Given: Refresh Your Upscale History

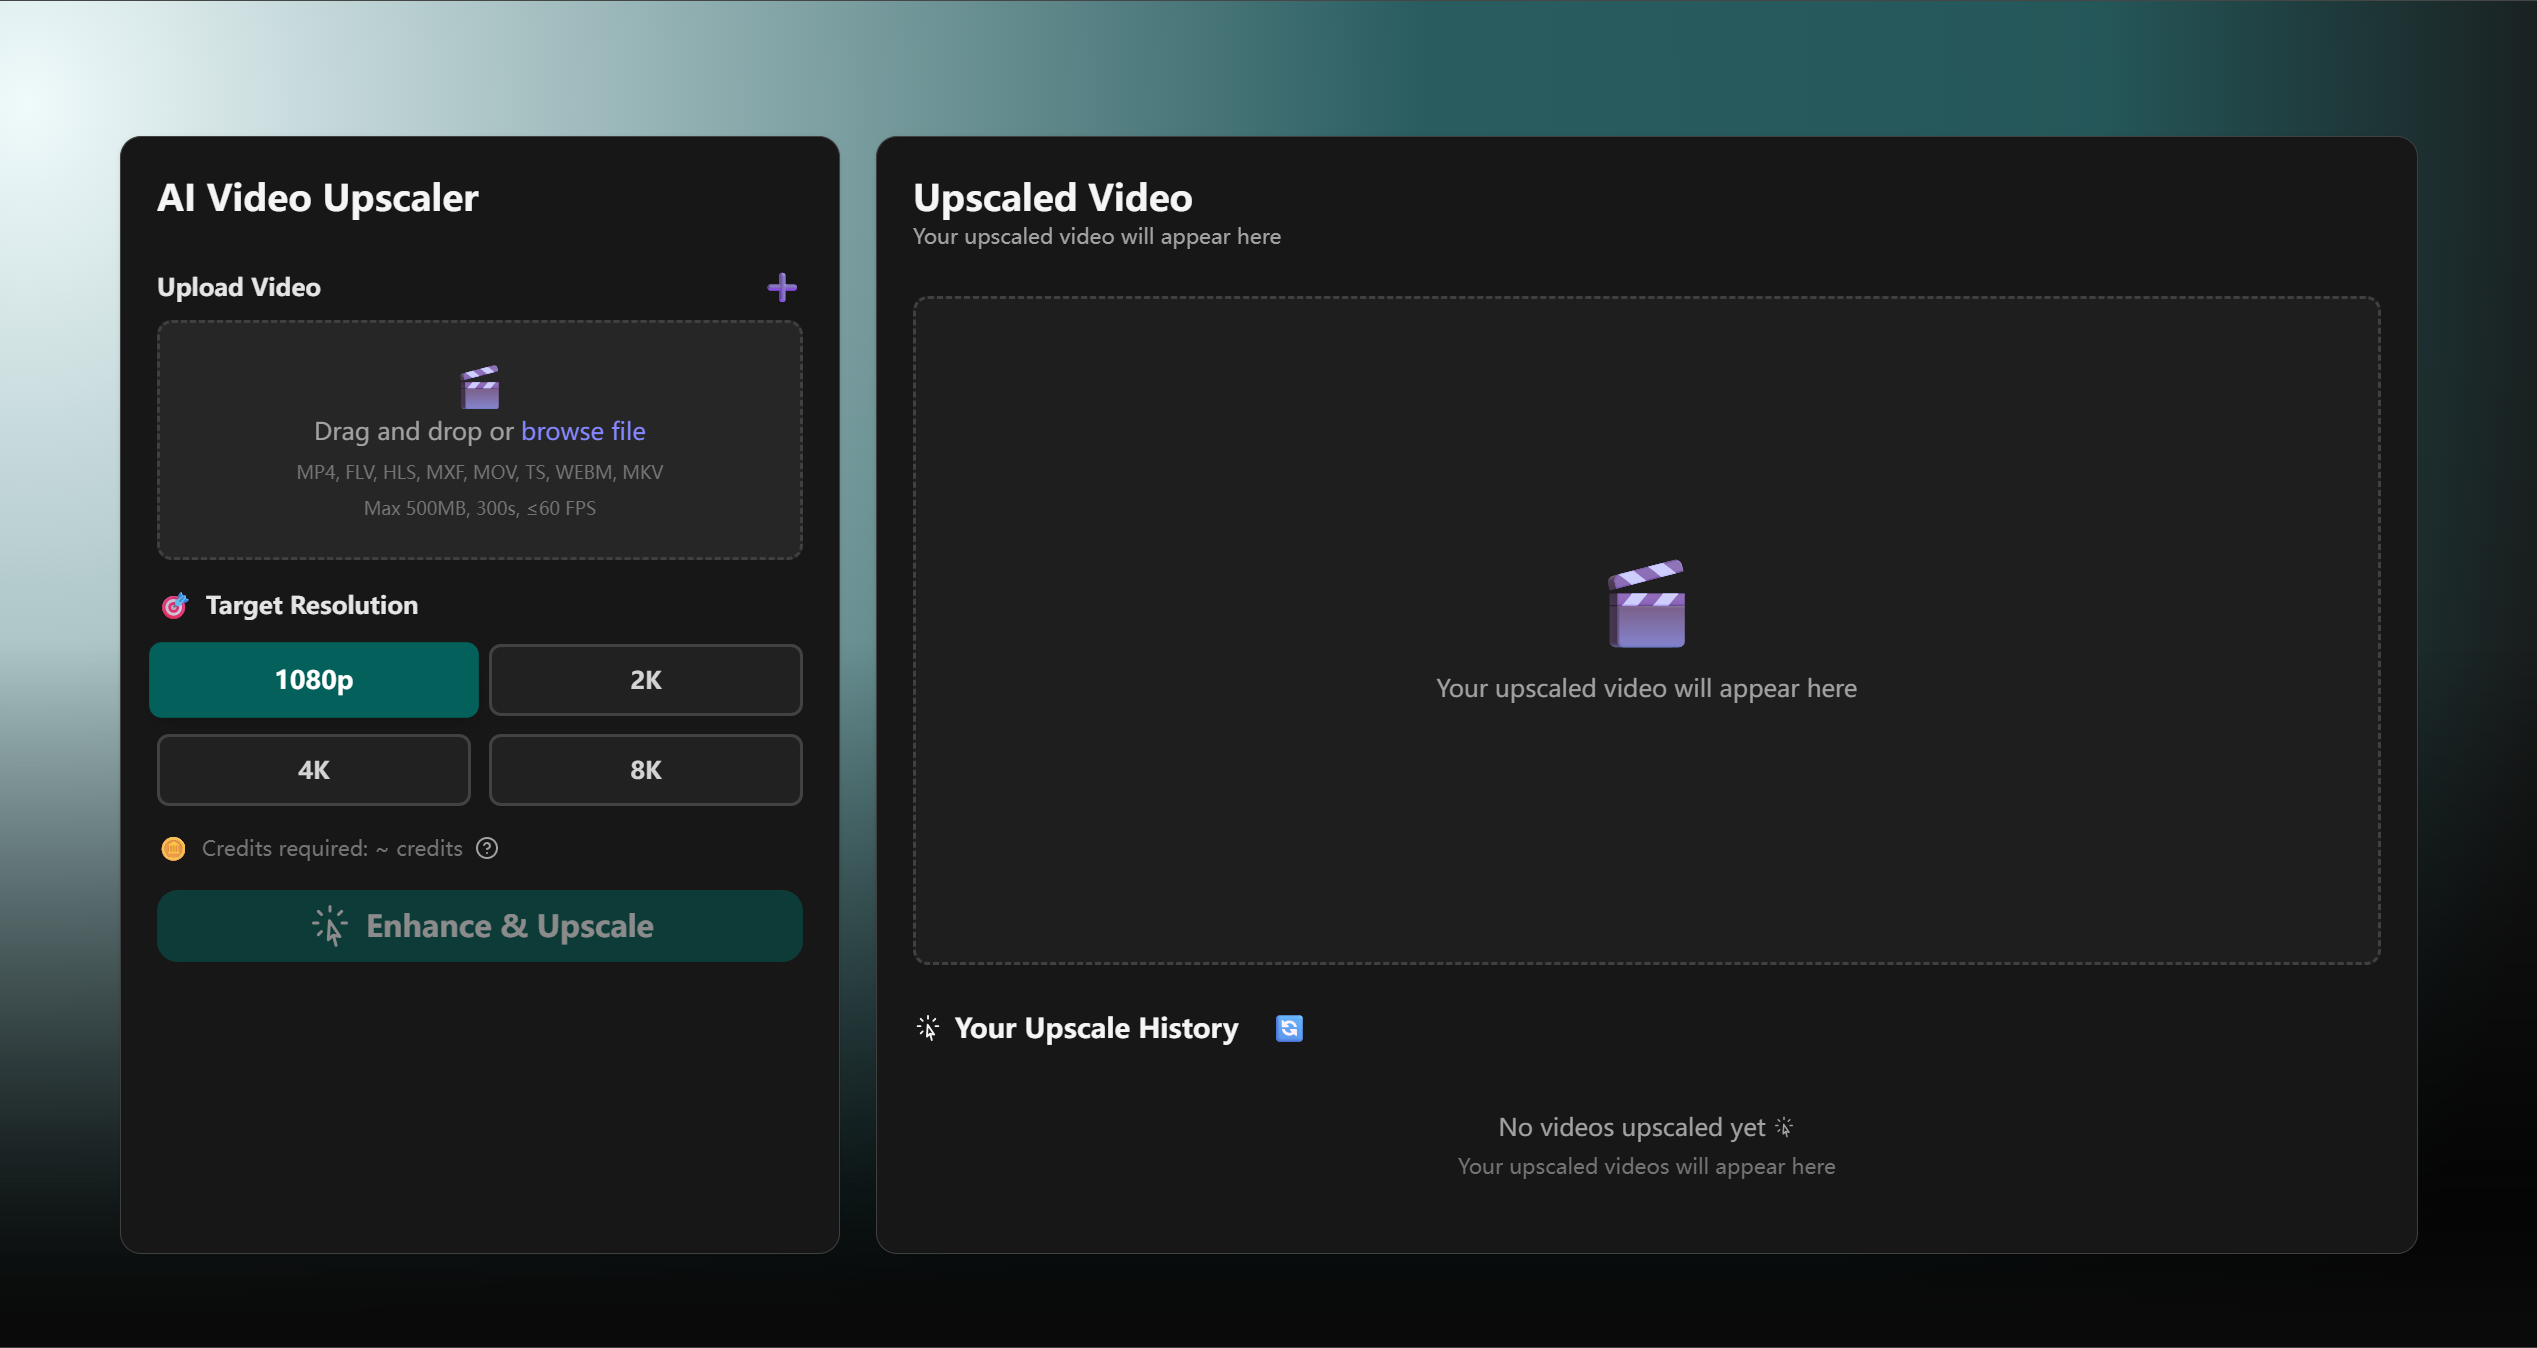Looking at the screenshot, I should (1289, 1028).
